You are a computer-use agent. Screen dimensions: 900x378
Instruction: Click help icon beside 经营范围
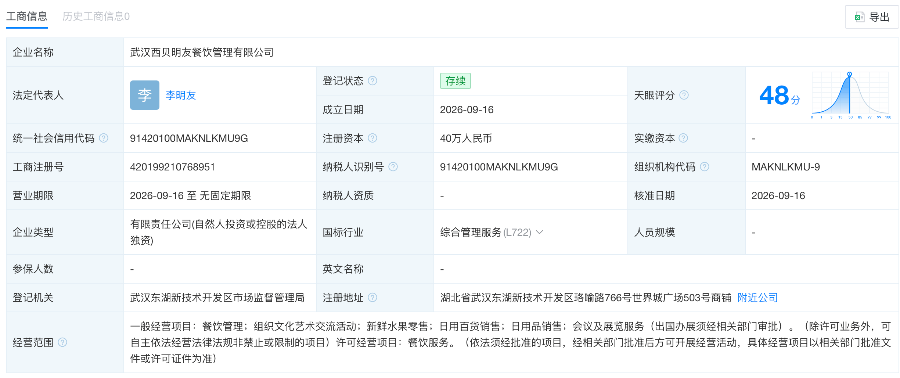click(62, 342)
